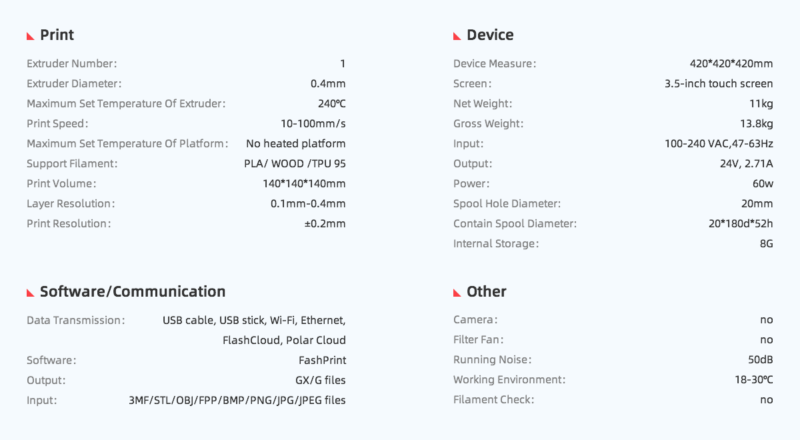Click the Running Noise 50dB value
The width and height of the screenshot is (800, 440).
point(760,360)
